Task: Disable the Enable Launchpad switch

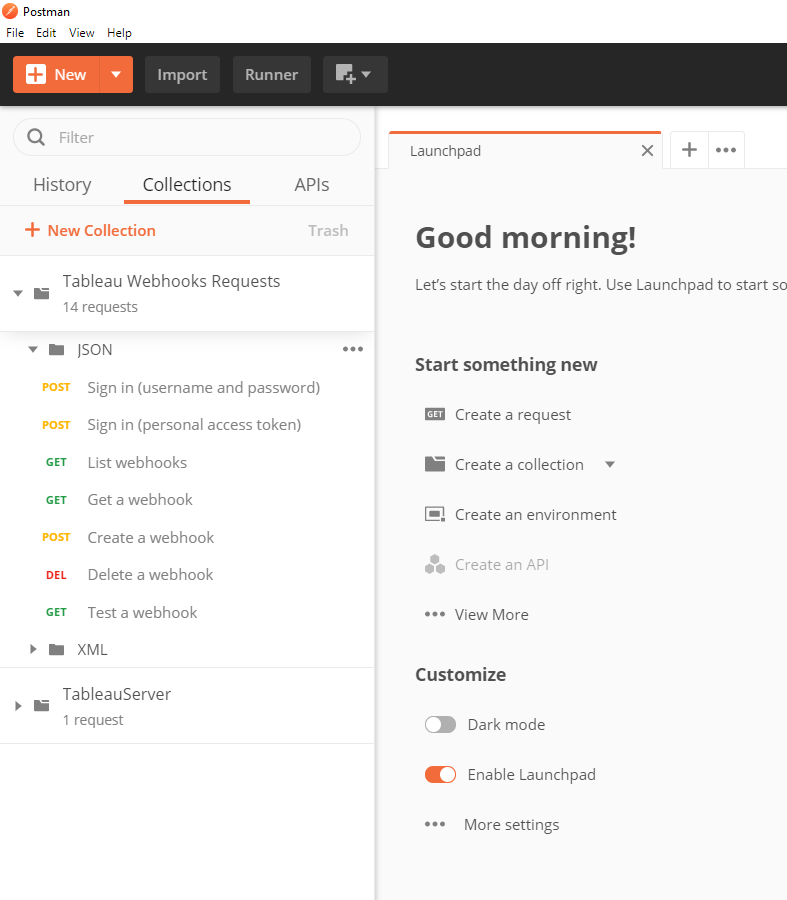Action: [440, 774]
